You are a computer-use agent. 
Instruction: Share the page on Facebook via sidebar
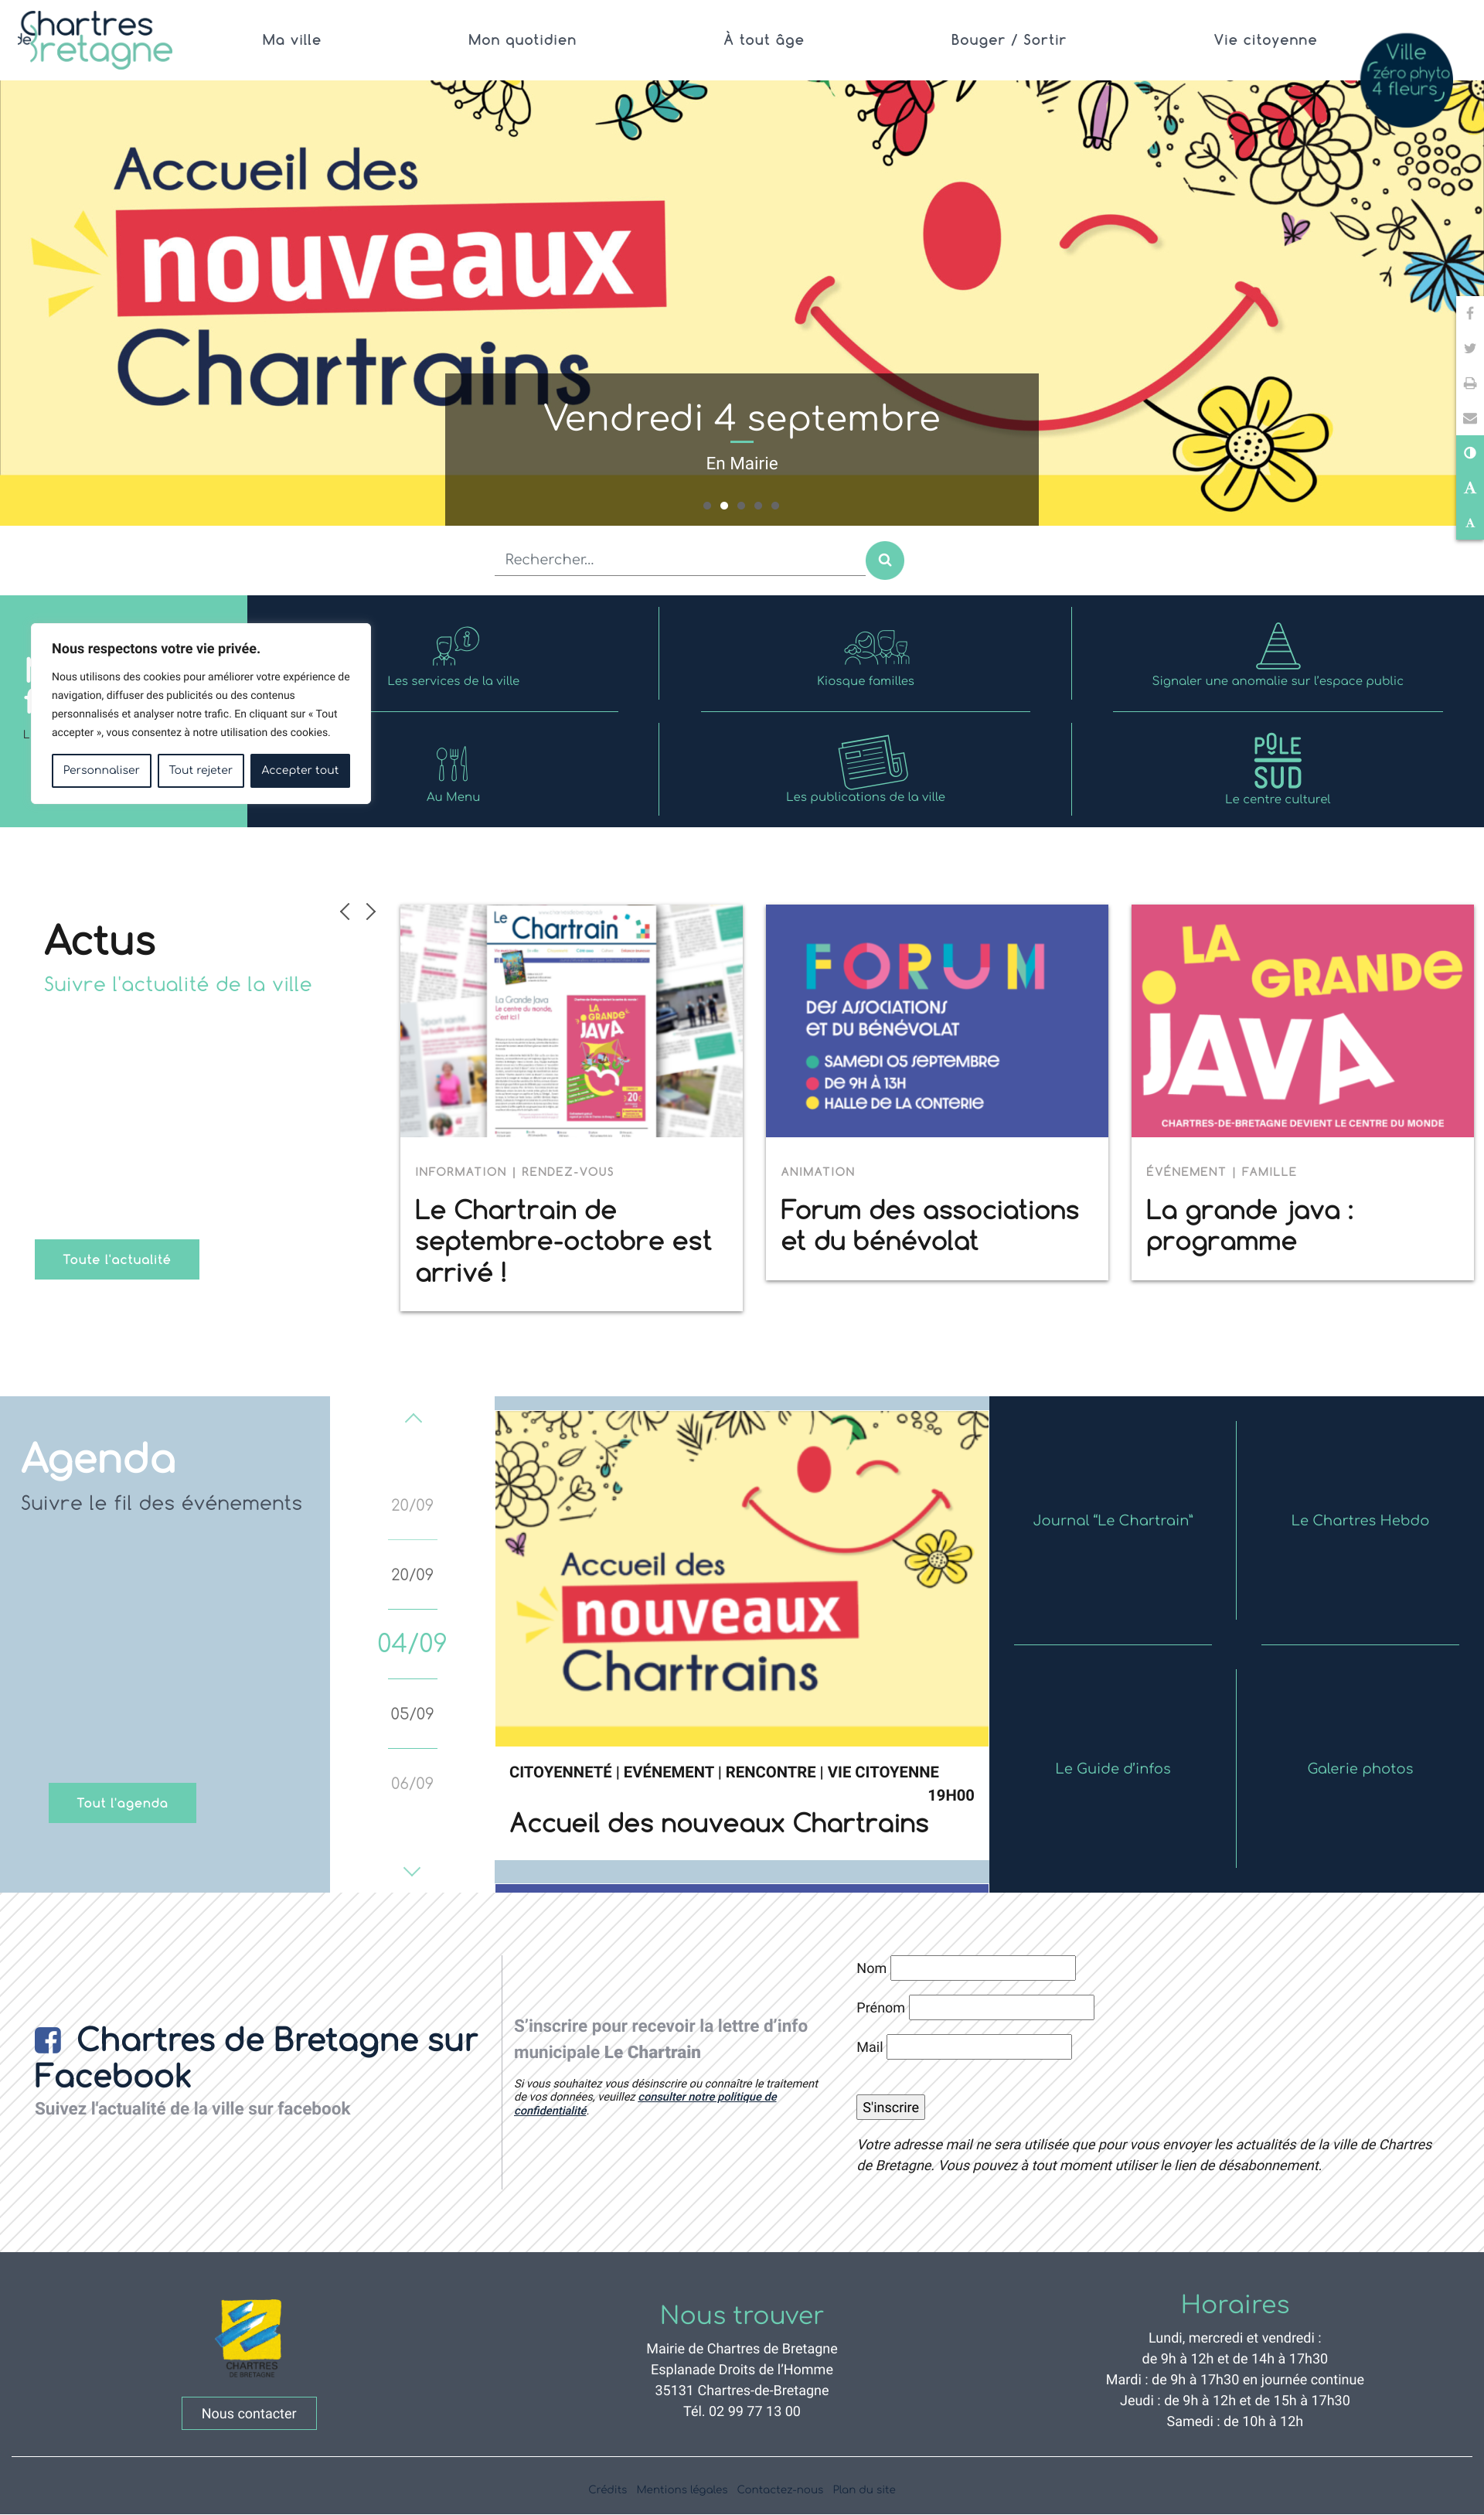tap(1469, 314)
